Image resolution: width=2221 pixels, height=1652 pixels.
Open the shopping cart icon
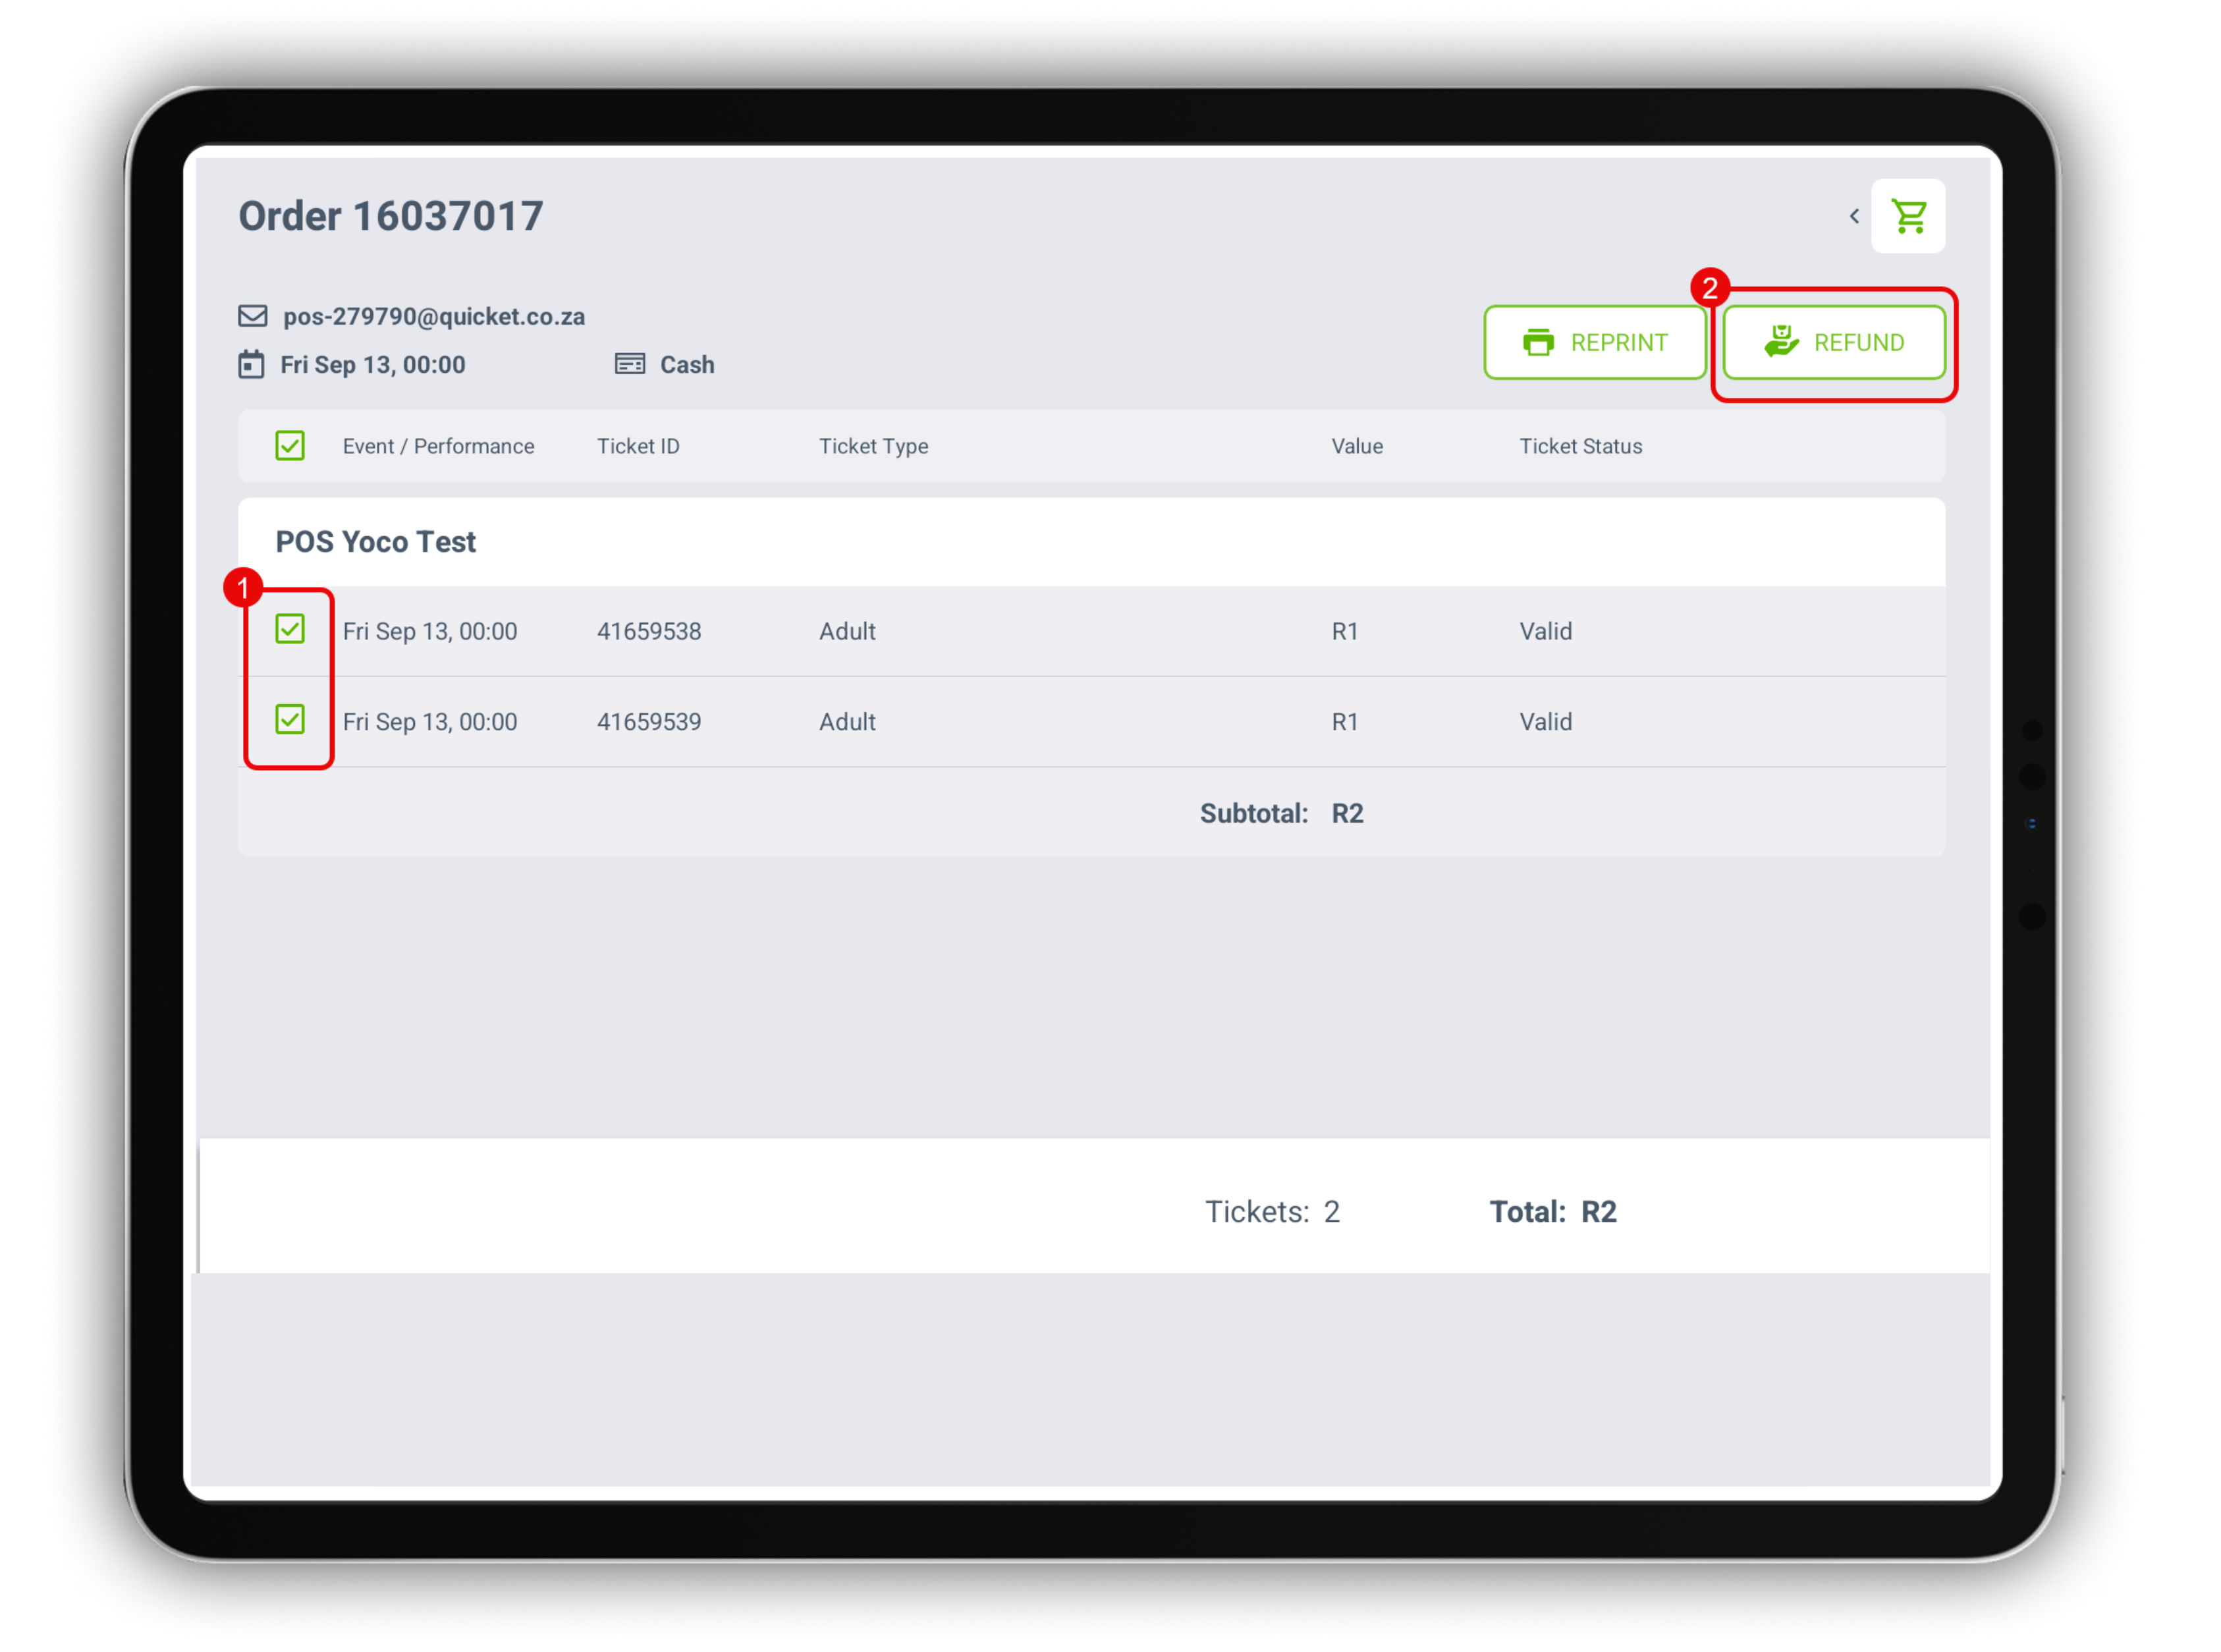(x=1908, y=216)
